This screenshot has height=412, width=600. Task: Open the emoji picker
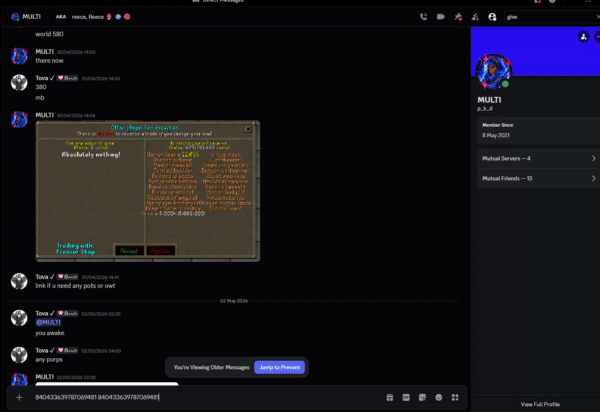tap(439, 397)
